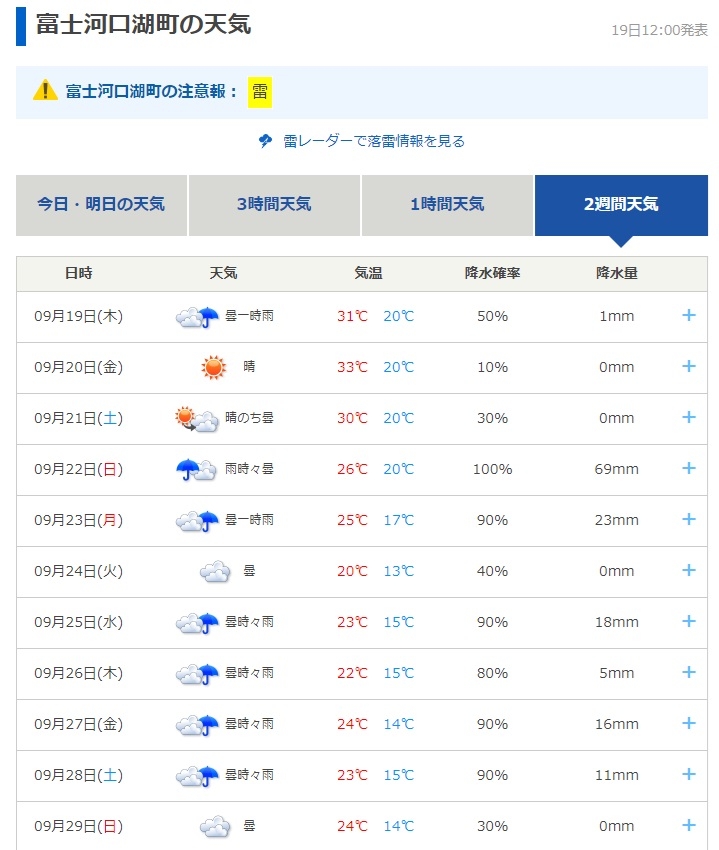Open the 1時間天気 tab

pyautogui.click(x=447, y=204)
